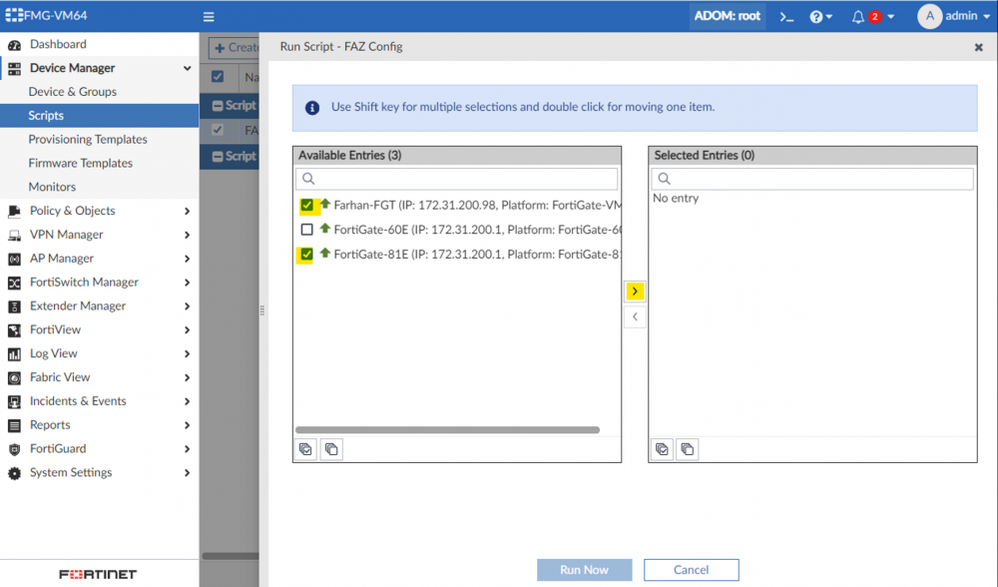Click the System Settings gear icon
Screen dimensions: 998x587
tap(14, 473)
